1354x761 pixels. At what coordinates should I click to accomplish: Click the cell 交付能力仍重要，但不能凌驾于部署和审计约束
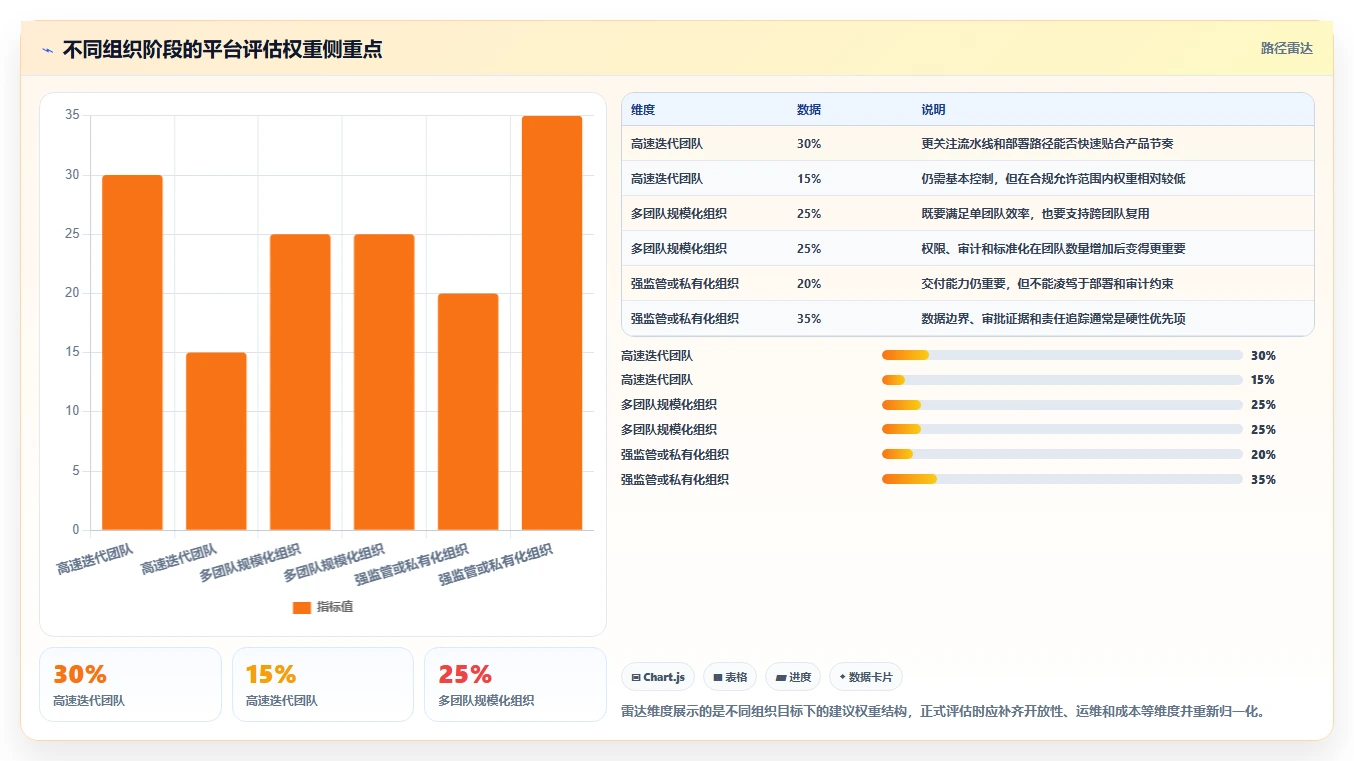point(1047,284)
